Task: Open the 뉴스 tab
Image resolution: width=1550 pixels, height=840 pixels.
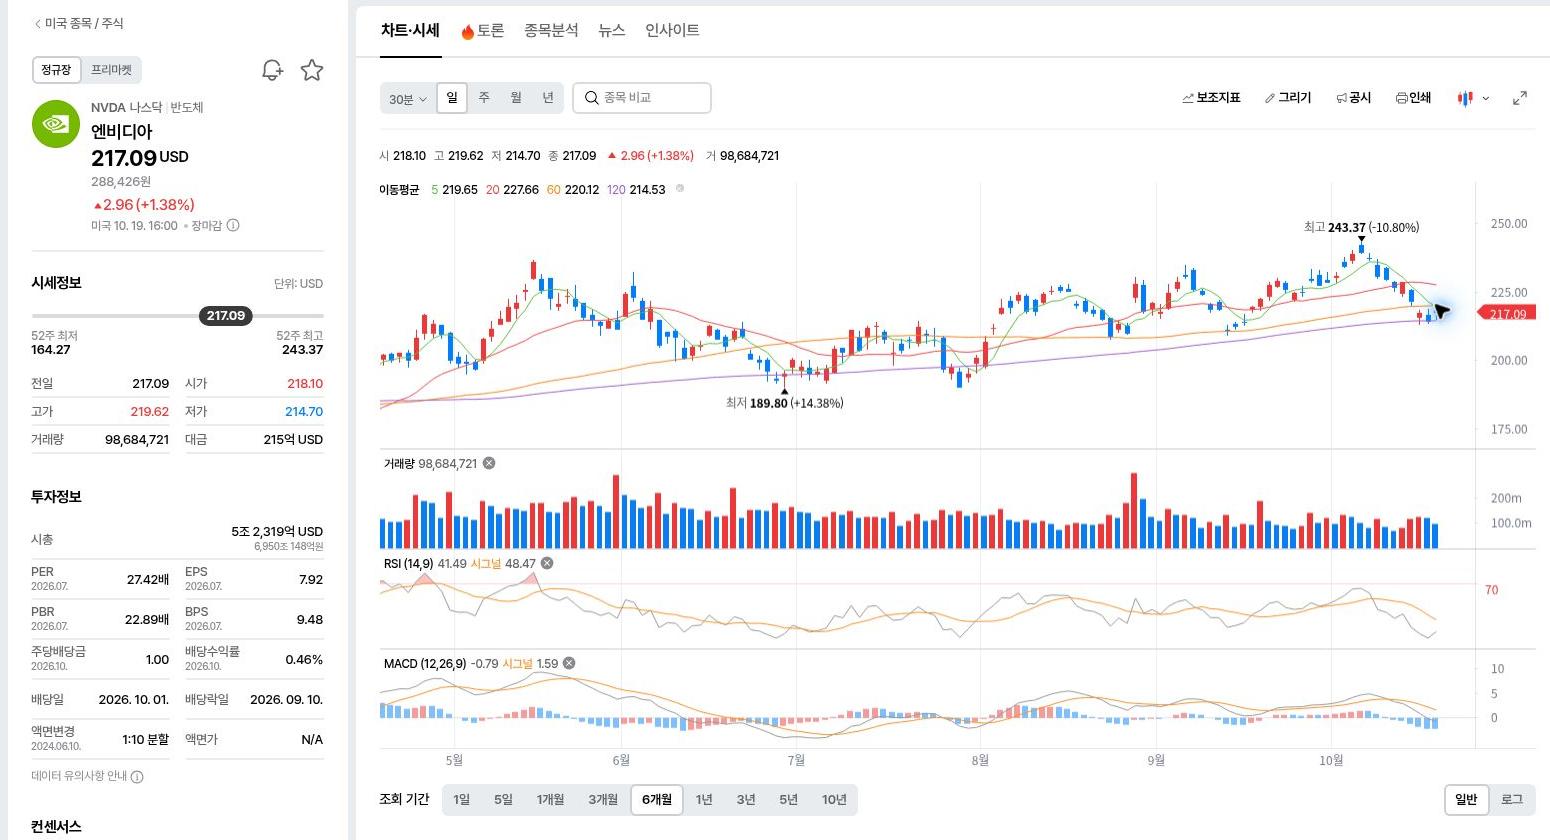Action: [612, 30]
